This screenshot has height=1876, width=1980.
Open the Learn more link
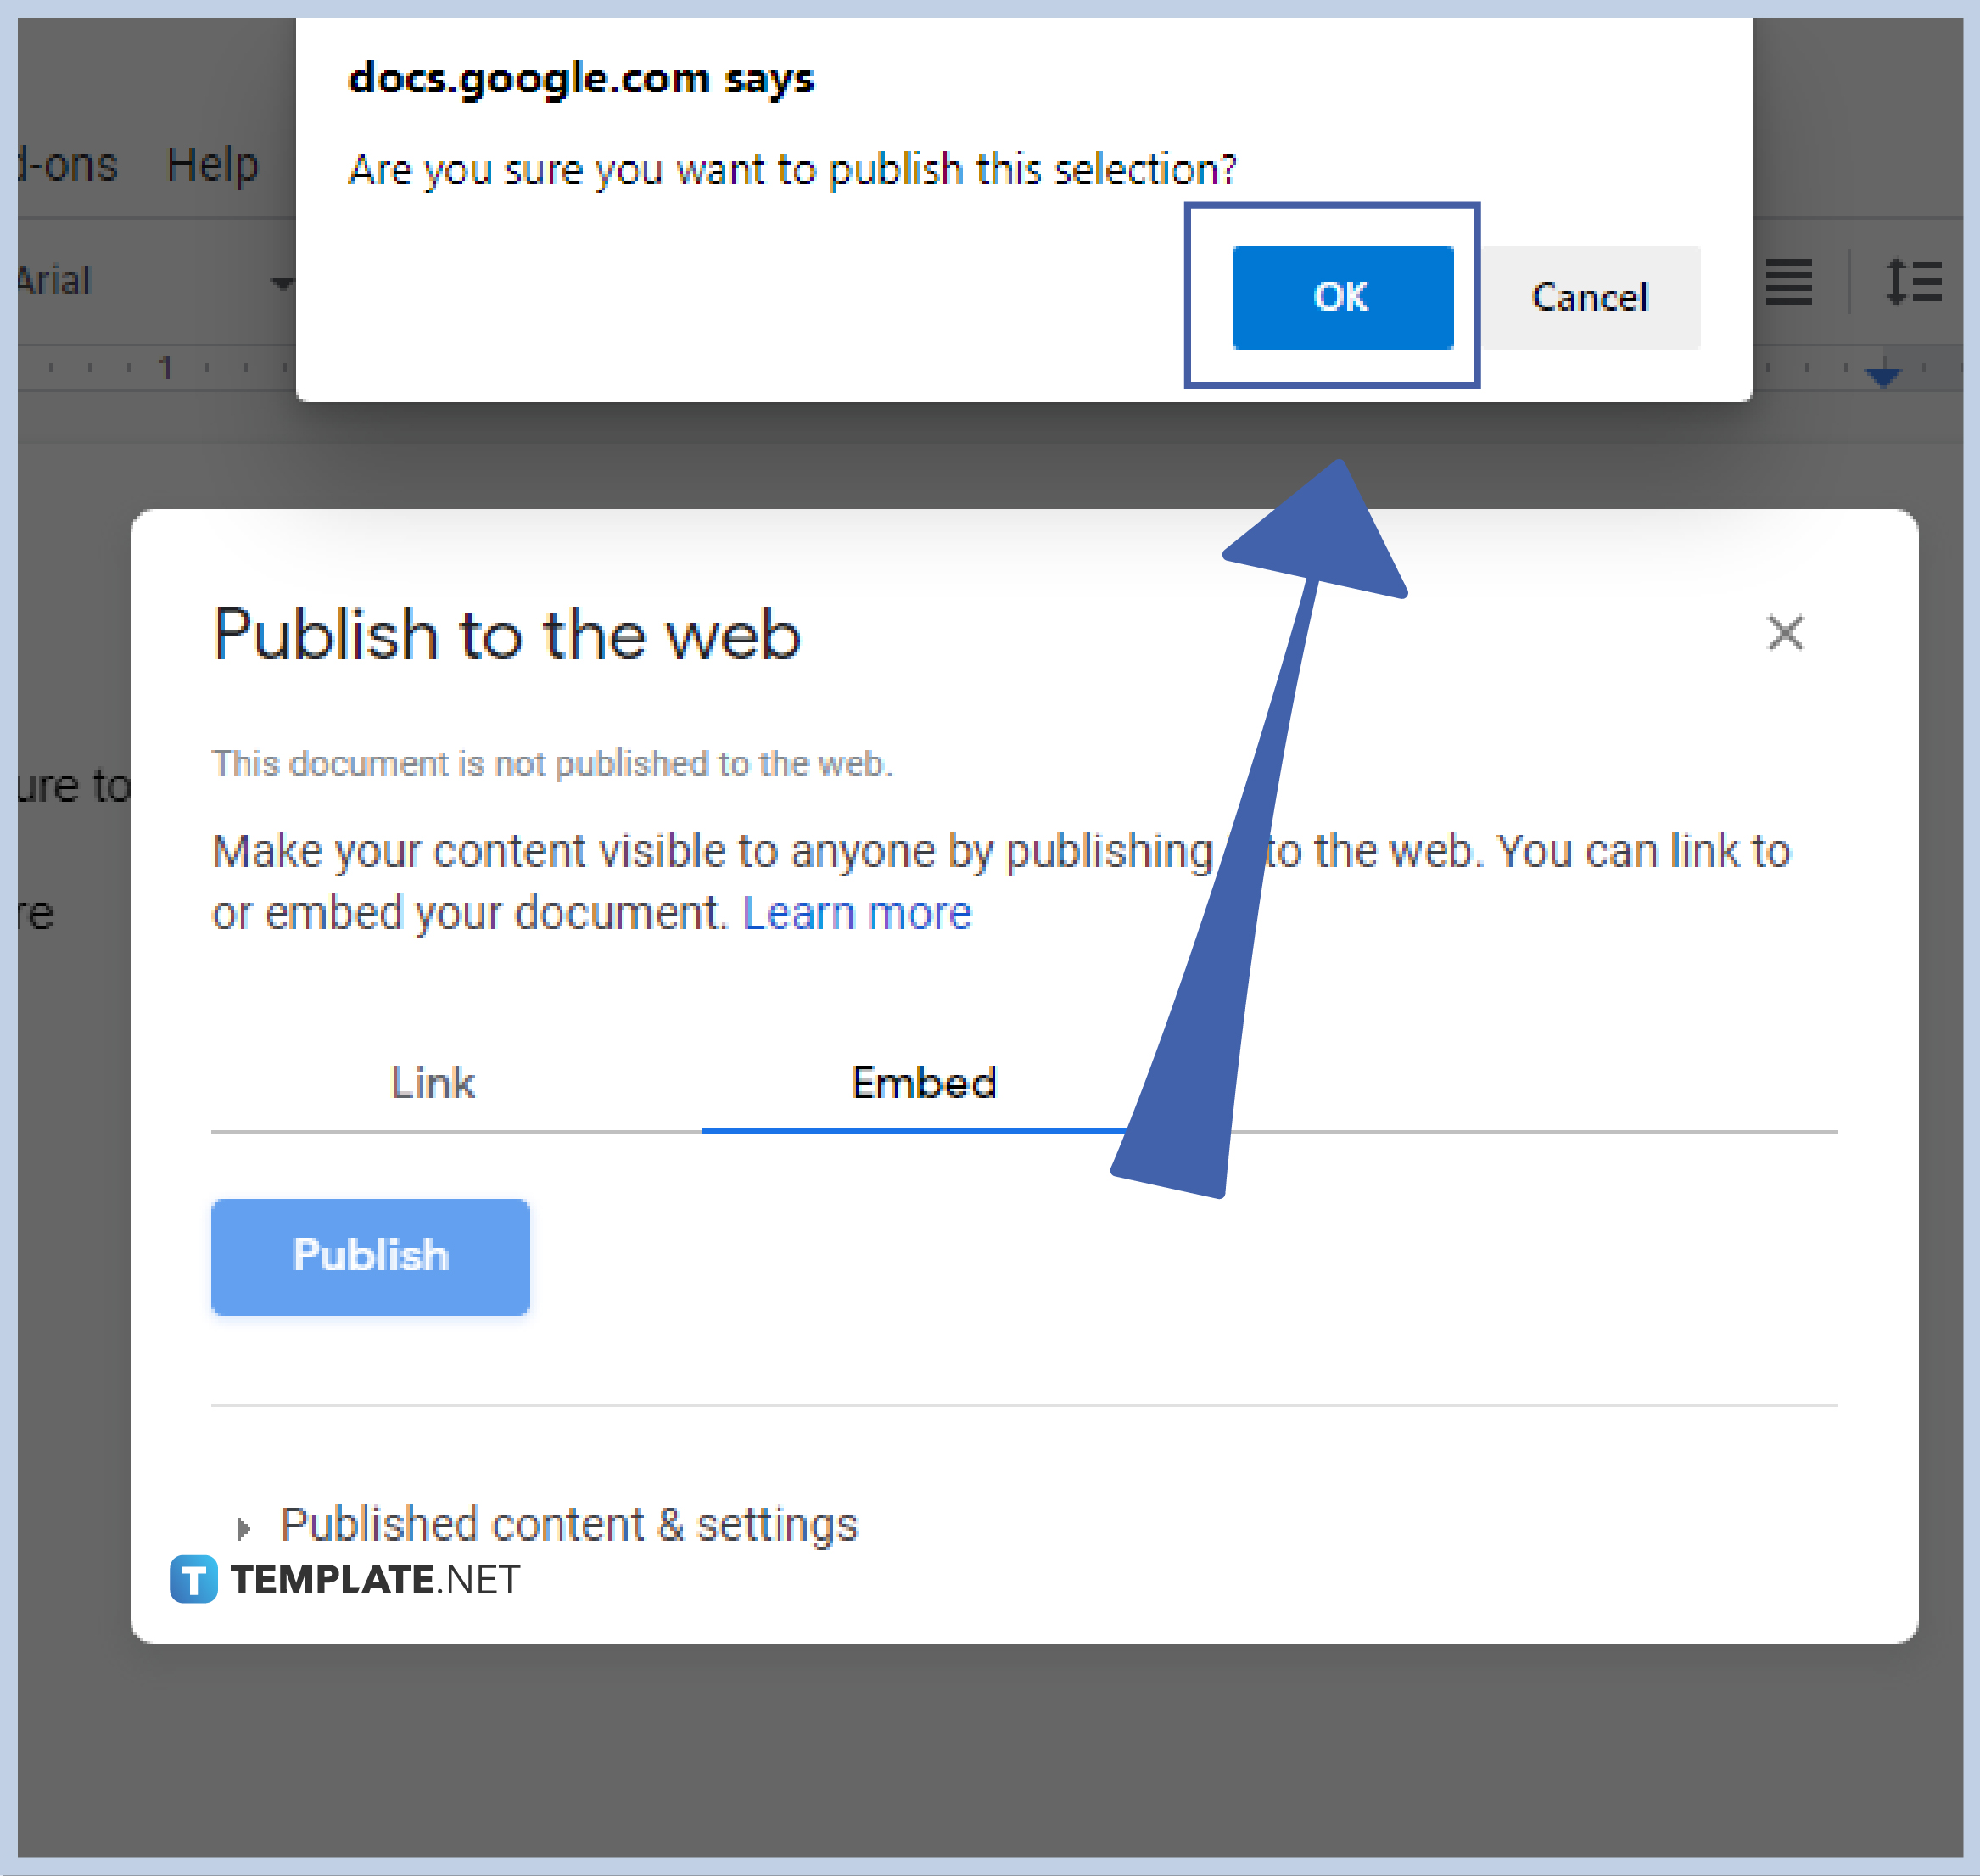click(x=857, y=911)
